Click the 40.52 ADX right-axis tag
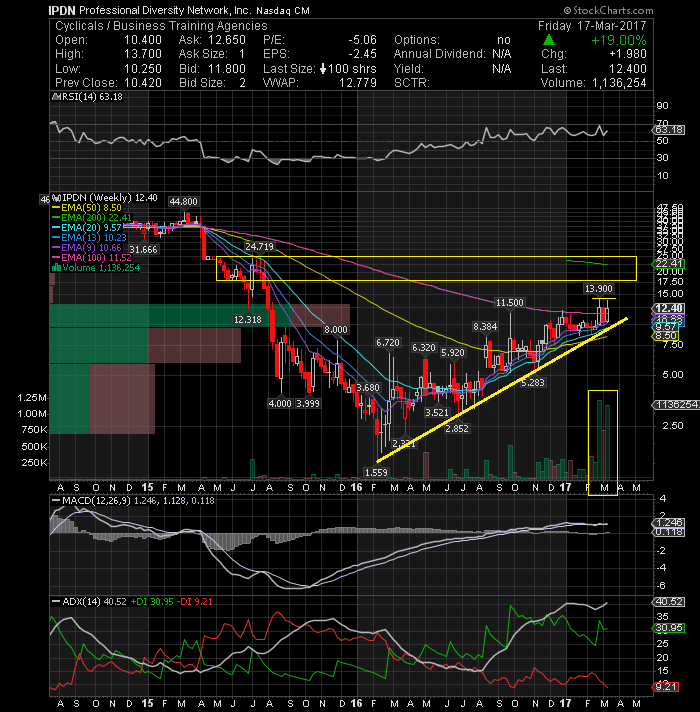 click(x=669, y=602)
